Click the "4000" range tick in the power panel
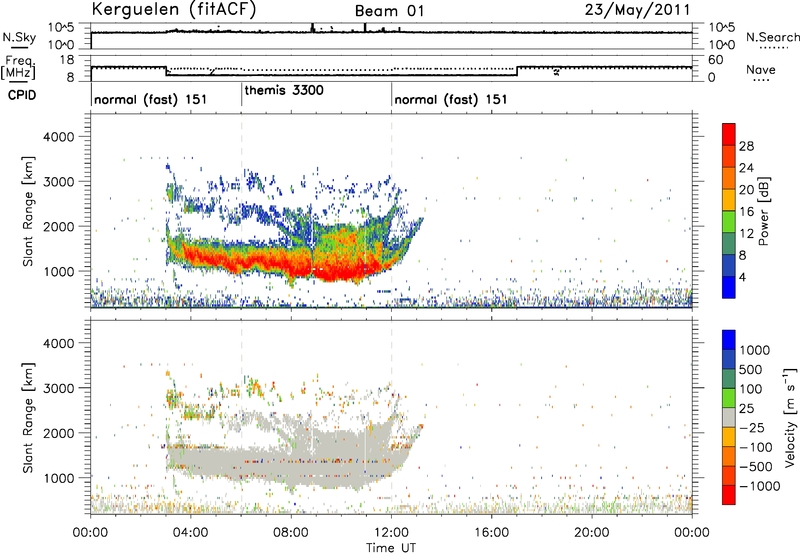This screenshot has height=554, width=800. pos(58,137)
